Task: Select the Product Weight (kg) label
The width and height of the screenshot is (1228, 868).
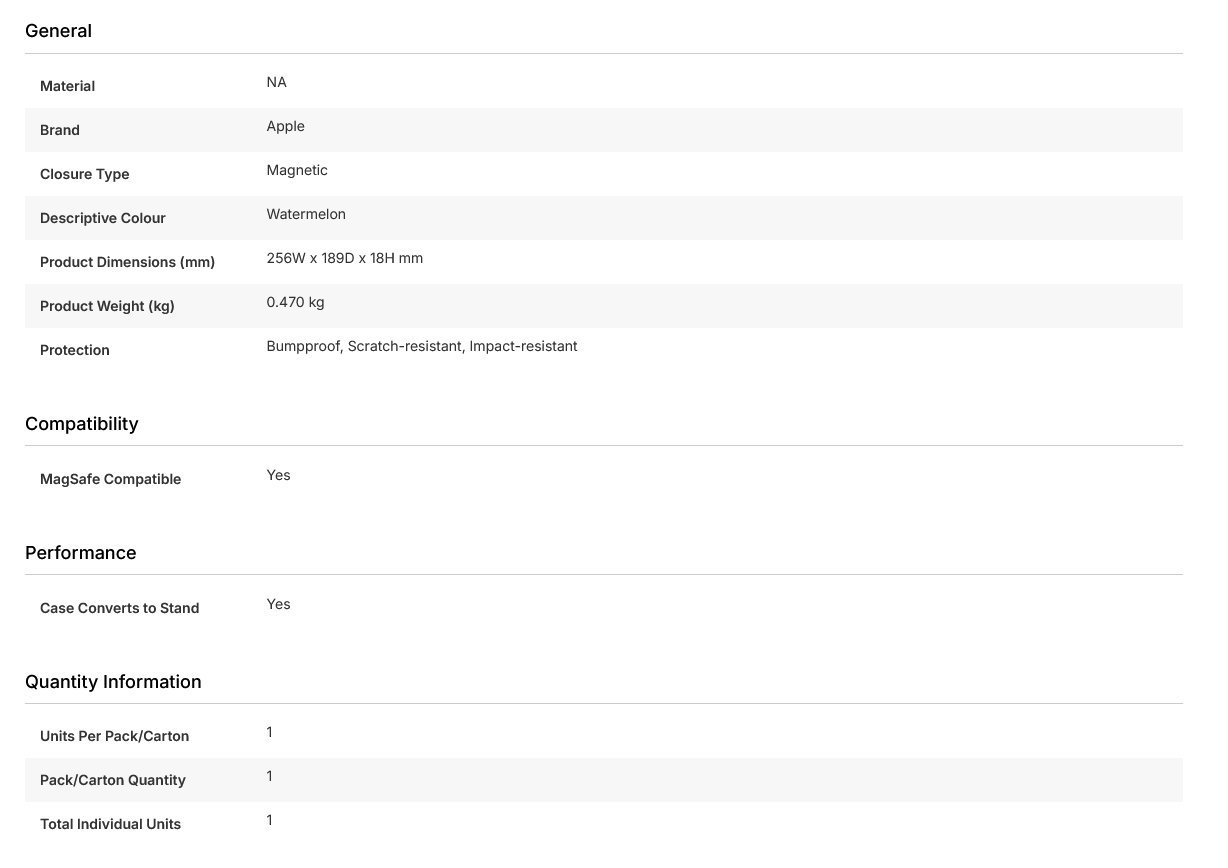Action: pos(107,306)
